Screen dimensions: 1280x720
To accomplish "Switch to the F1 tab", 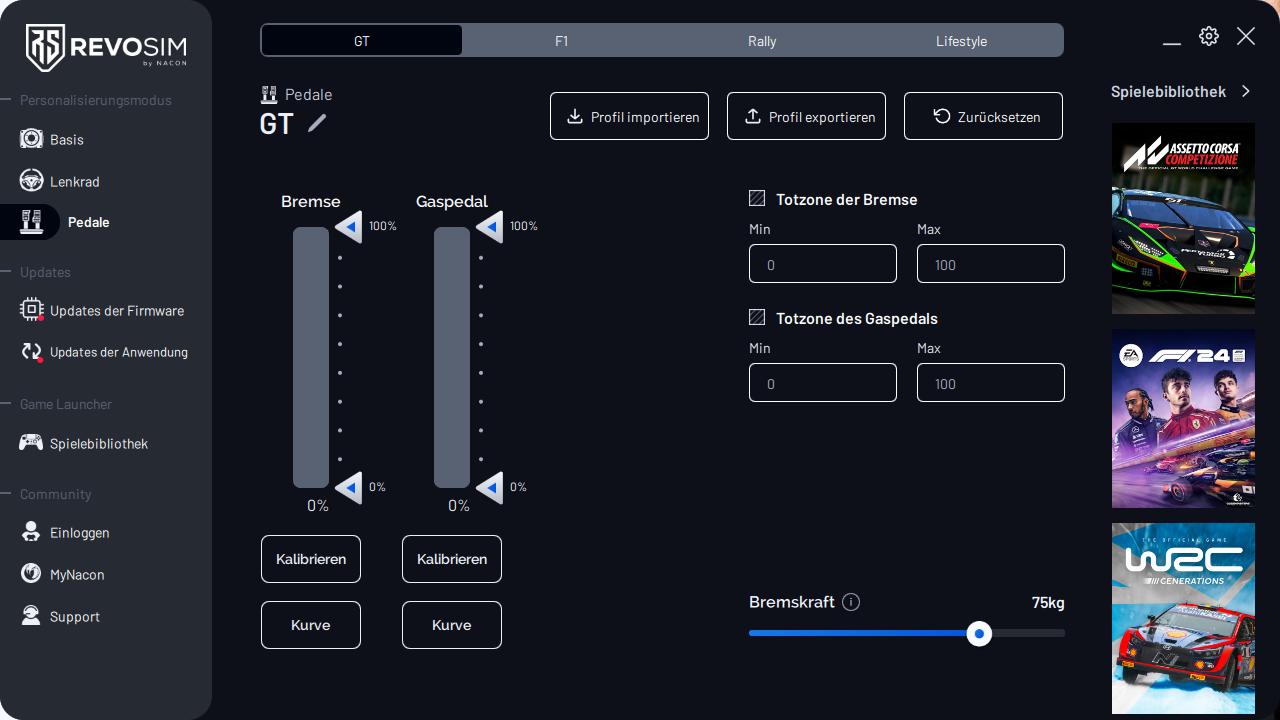I will click(562, 41).
